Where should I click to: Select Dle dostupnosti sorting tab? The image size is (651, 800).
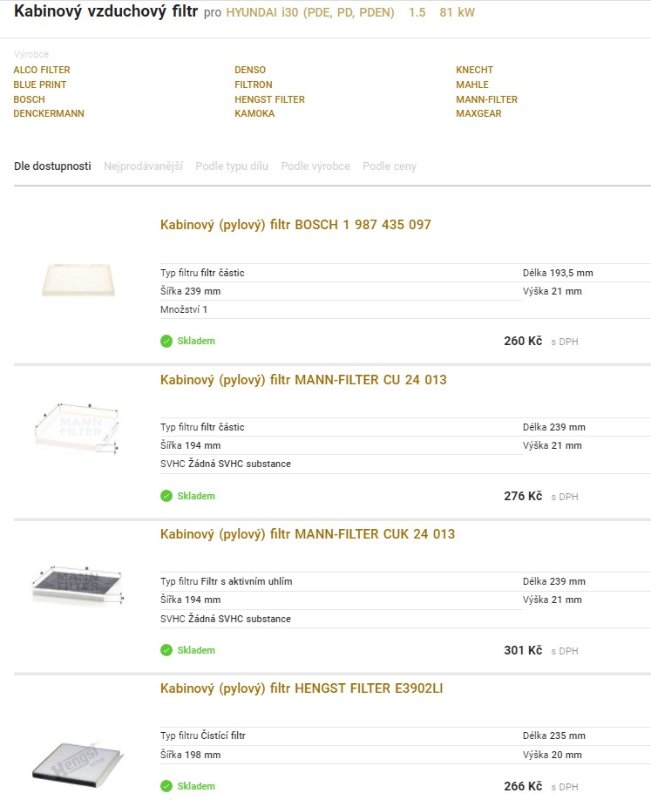pos(53,166)
